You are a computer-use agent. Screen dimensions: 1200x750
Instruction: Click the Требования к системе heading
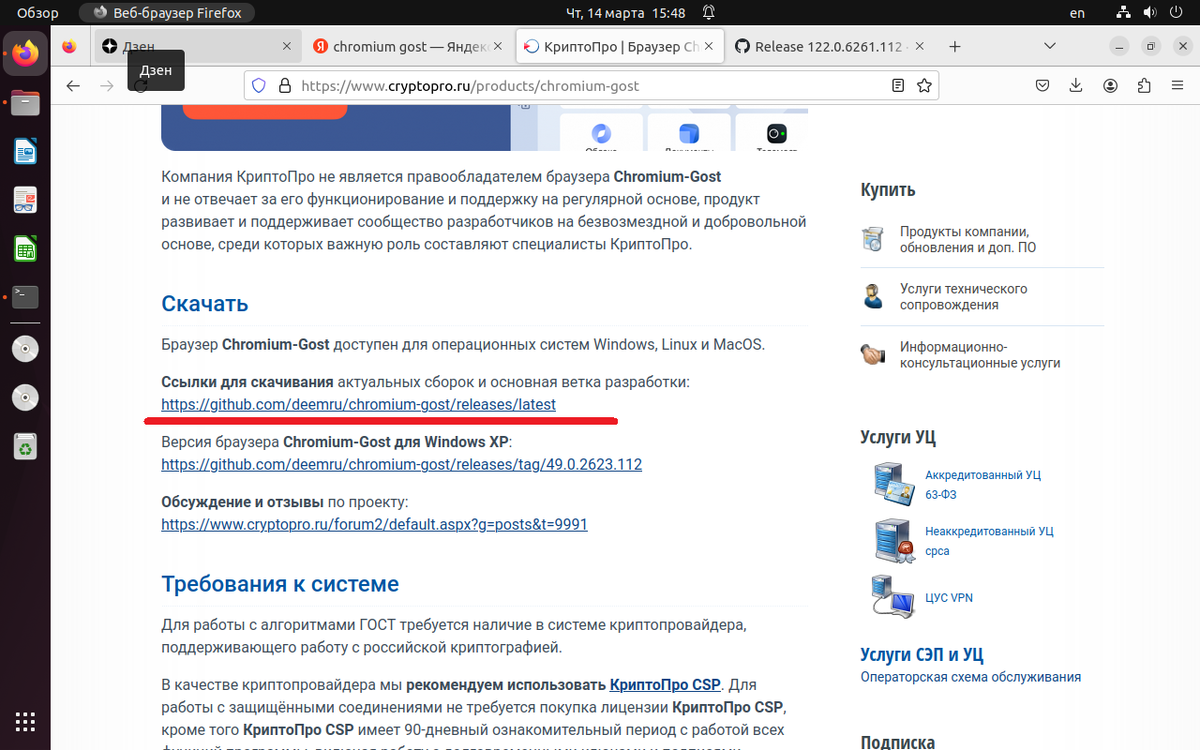pyautogui.click(x=280, y=584)
